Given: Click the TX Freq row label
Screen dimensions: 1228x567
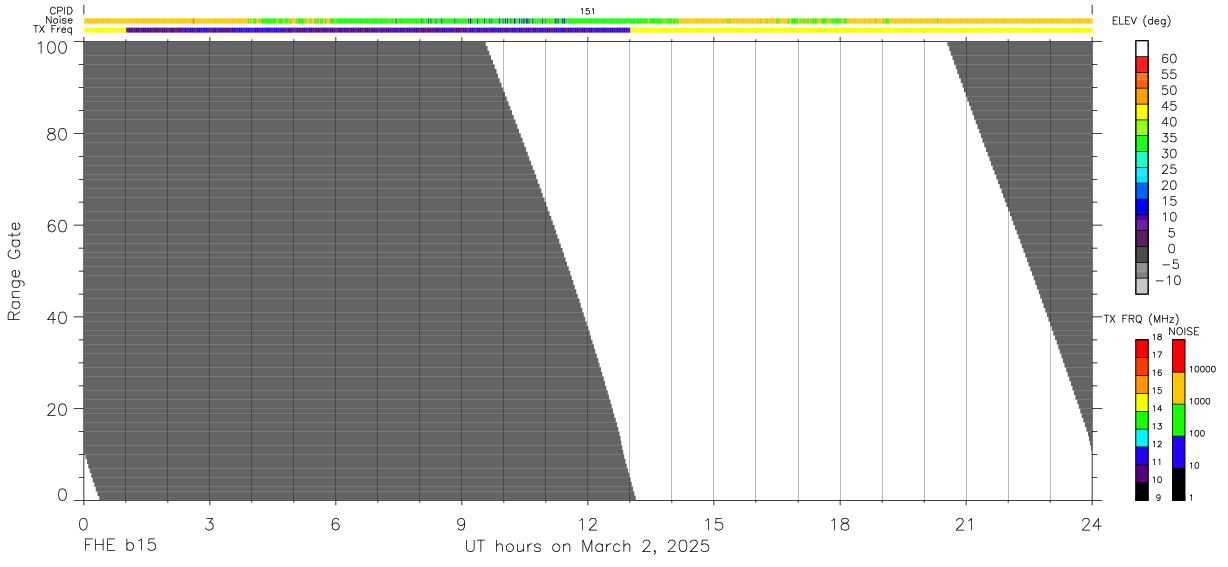Looking at the screenshot, I should coord(54,30).
